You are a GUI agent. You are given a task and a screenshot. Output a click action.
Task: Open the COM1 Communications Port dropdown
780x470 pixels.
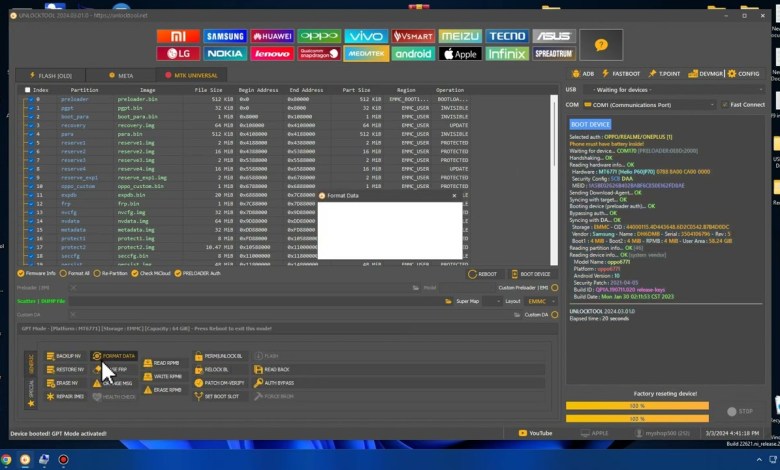pos(649,105)
